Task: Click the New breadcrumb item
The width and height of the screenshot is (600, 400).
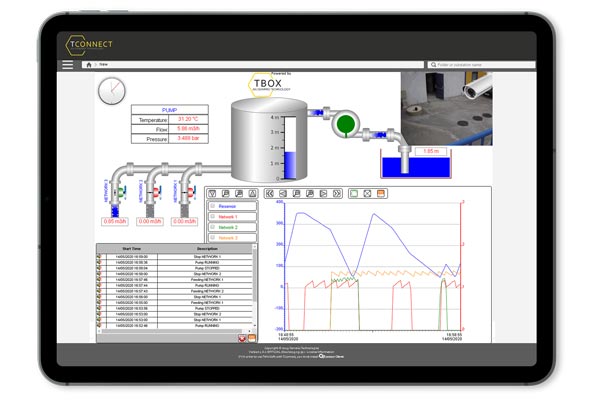Action: [x=103, y=65]
